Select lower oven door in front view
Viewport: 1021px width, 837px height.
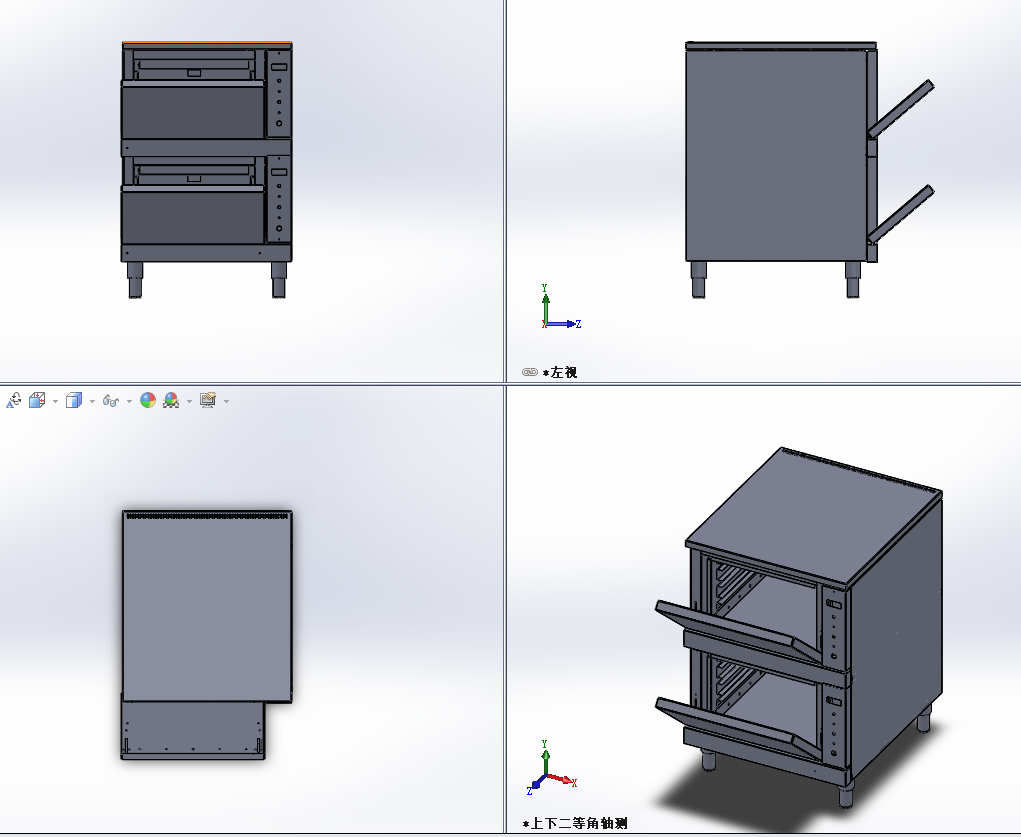193,216
